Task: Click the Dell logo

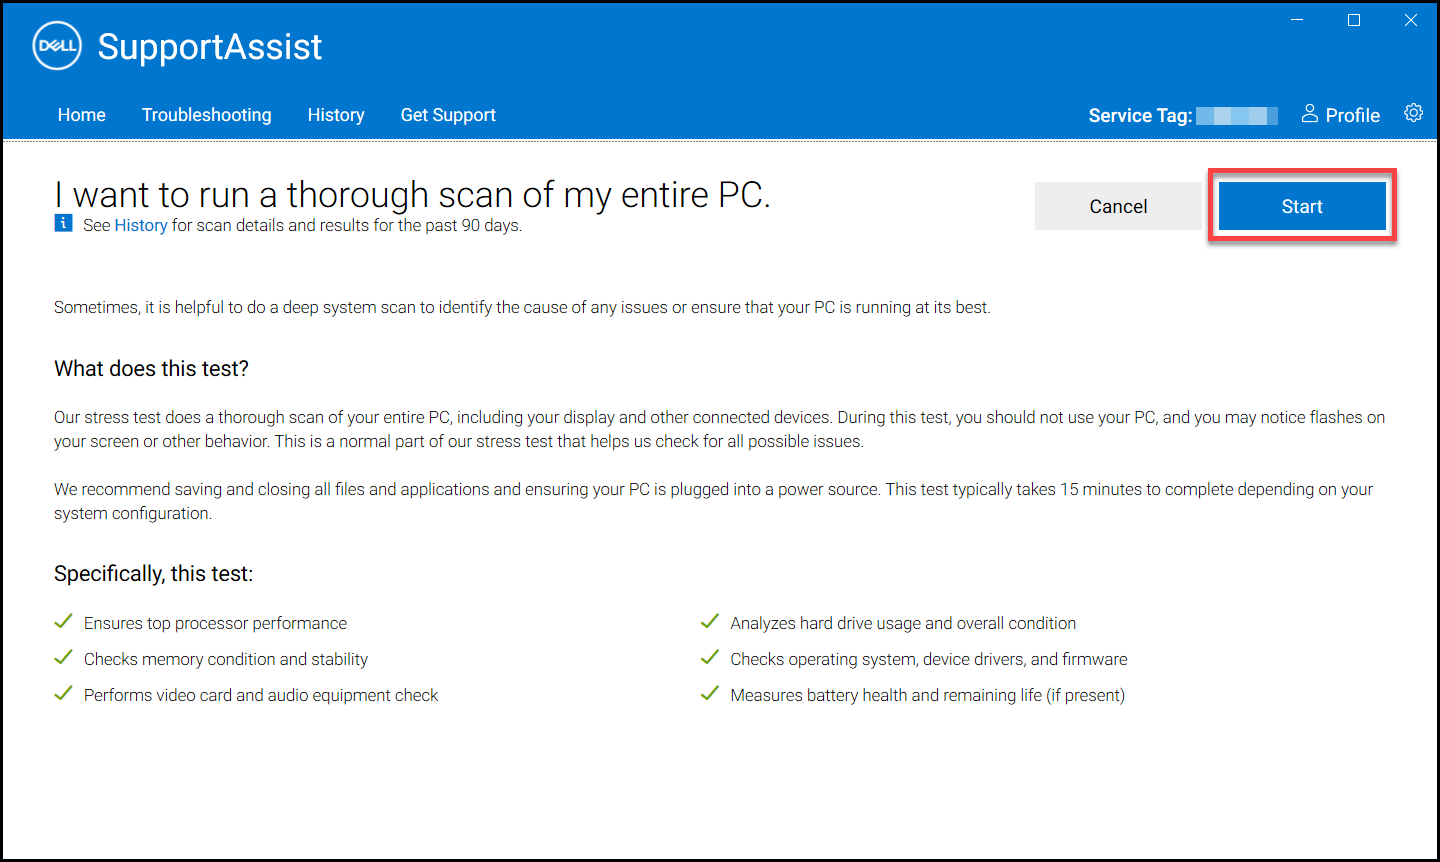Action: coord(56,45)
